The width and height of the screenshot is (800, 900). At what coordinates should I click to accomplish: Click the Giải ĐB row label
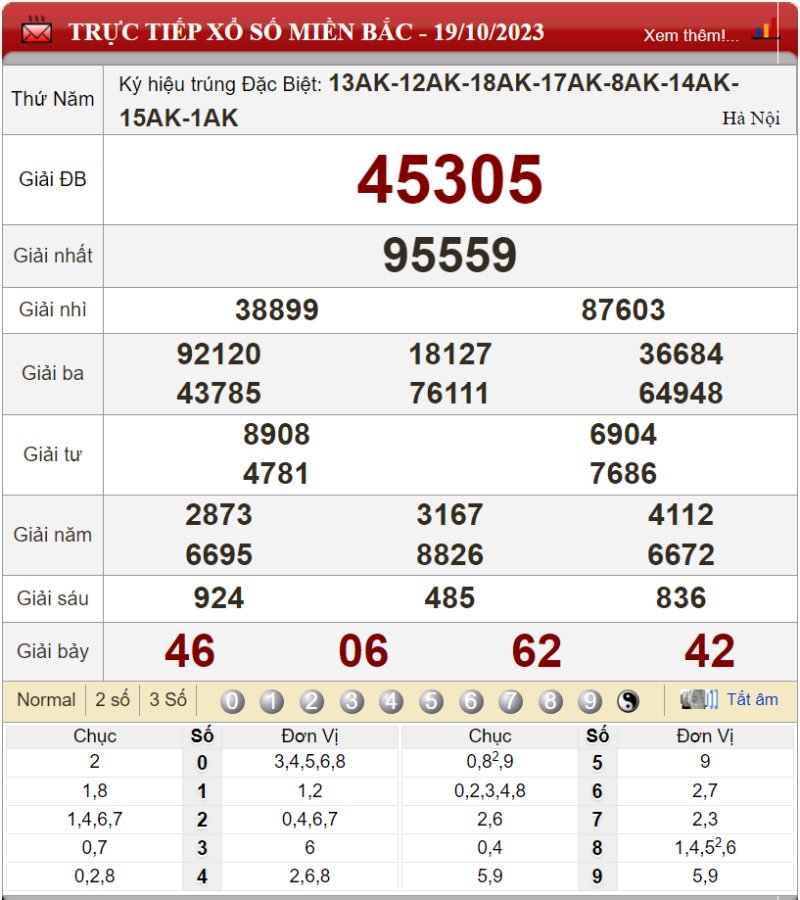click(x=53, y=179)
